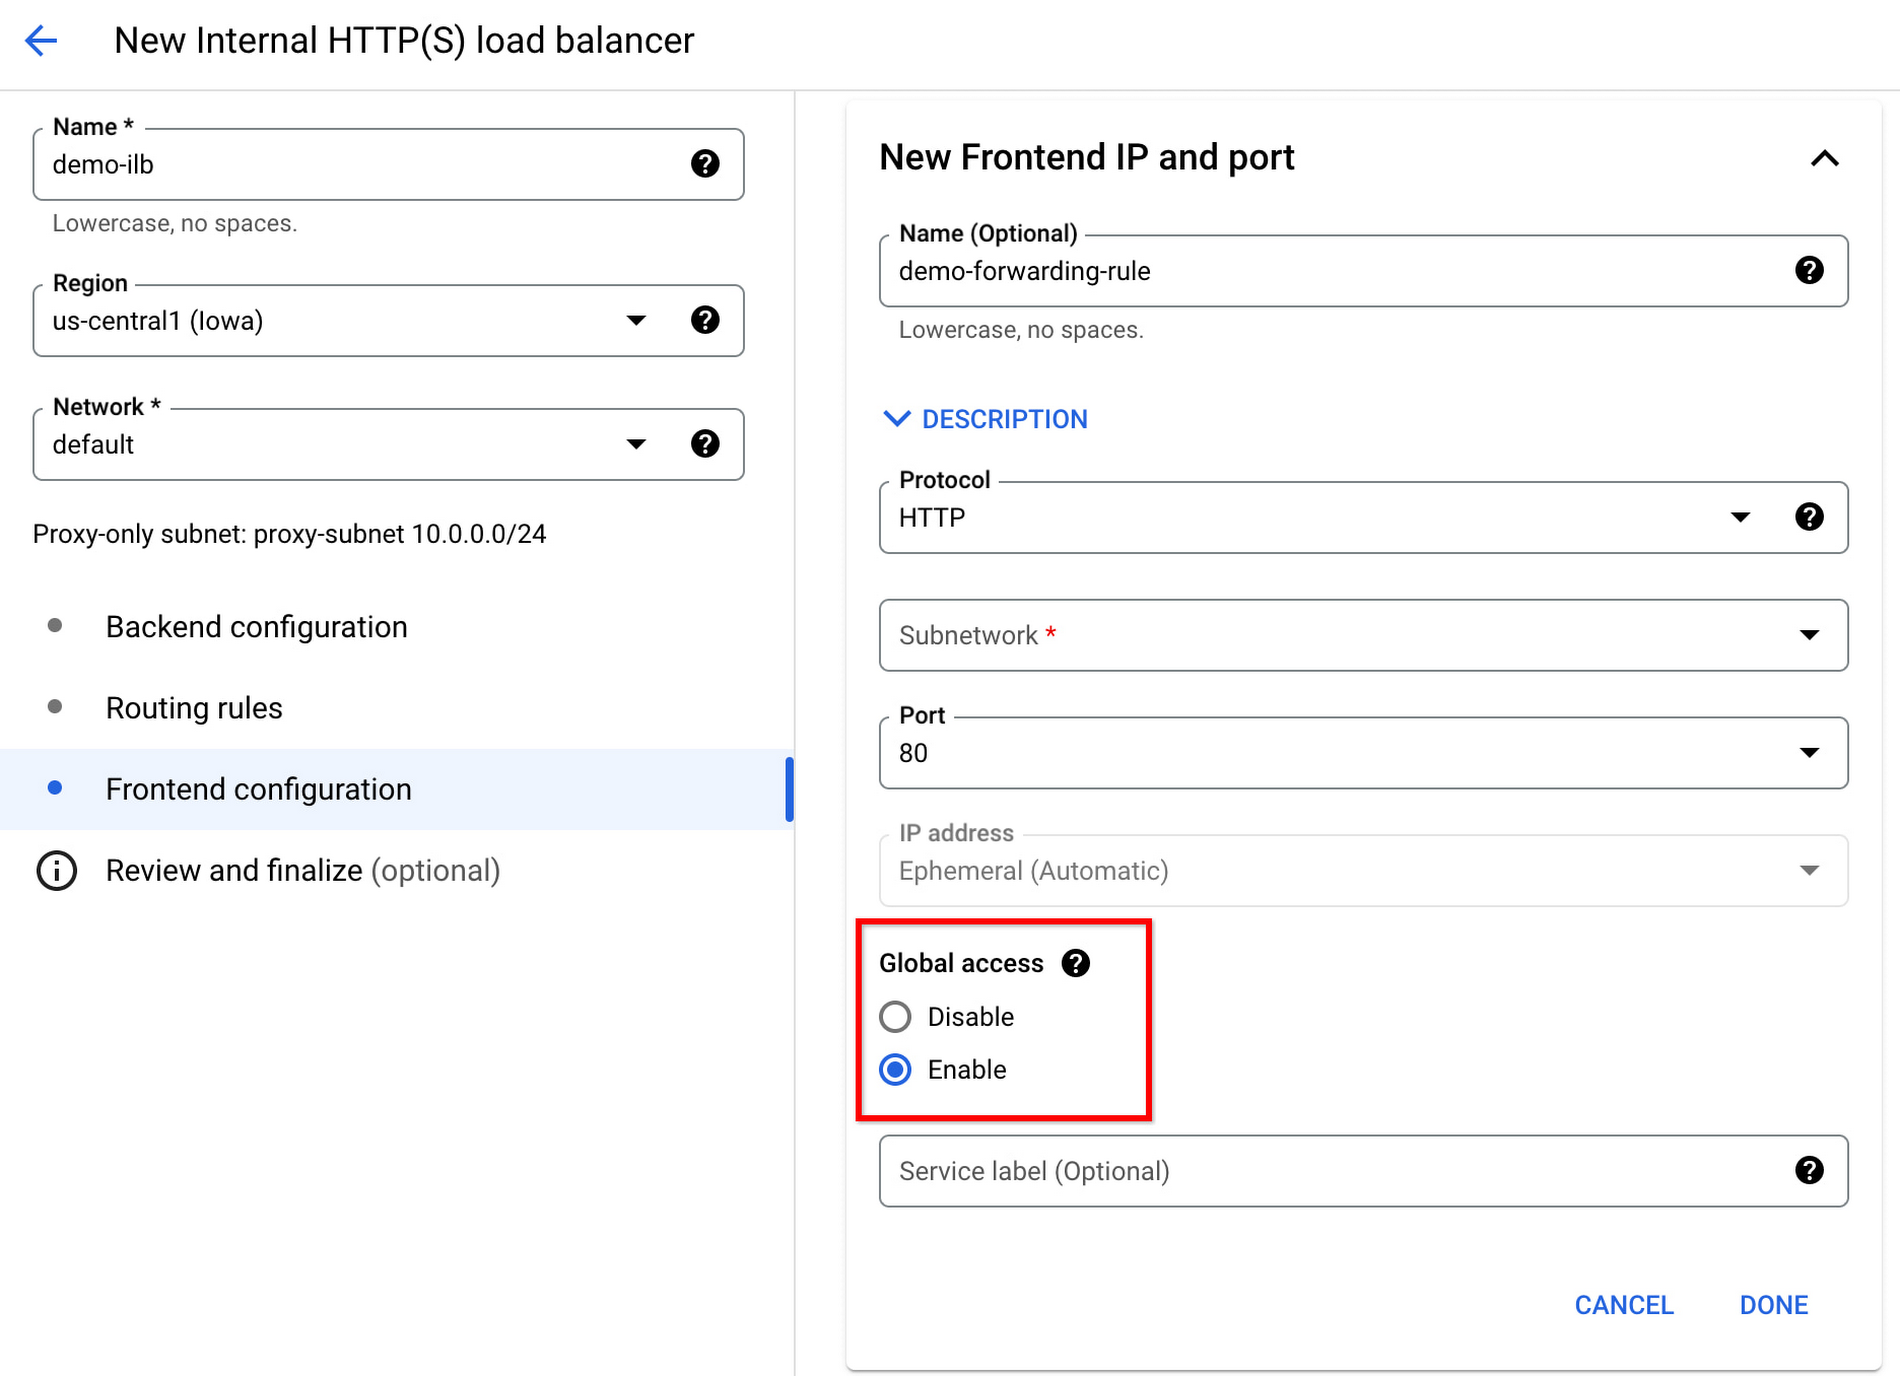Go to Routing rules step

tap(194, 708)
